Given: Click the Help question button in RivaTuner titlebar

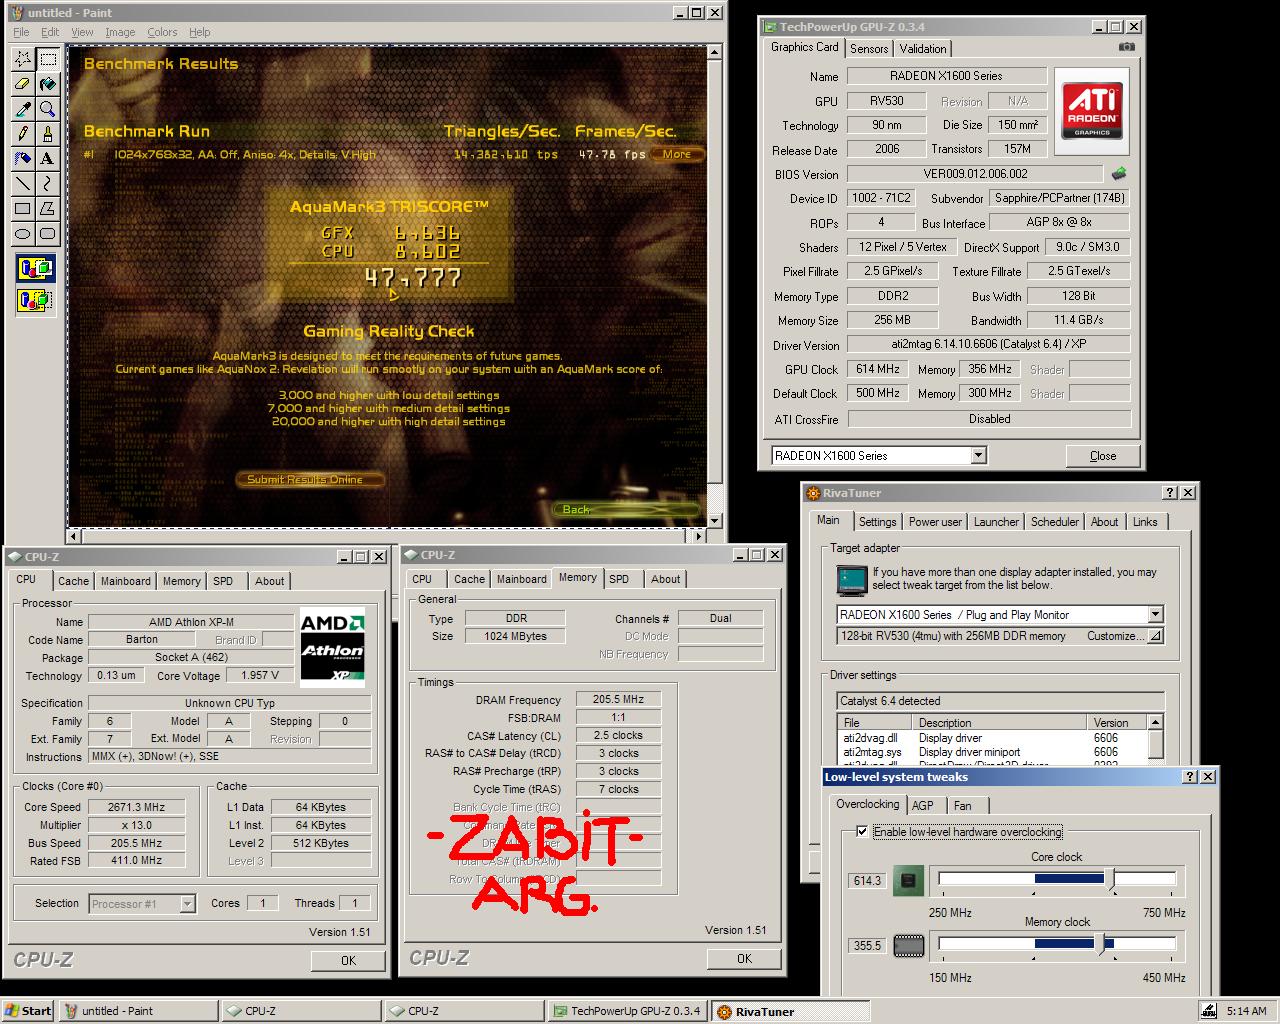Looking at the screenshot, I should [1170, 493].
